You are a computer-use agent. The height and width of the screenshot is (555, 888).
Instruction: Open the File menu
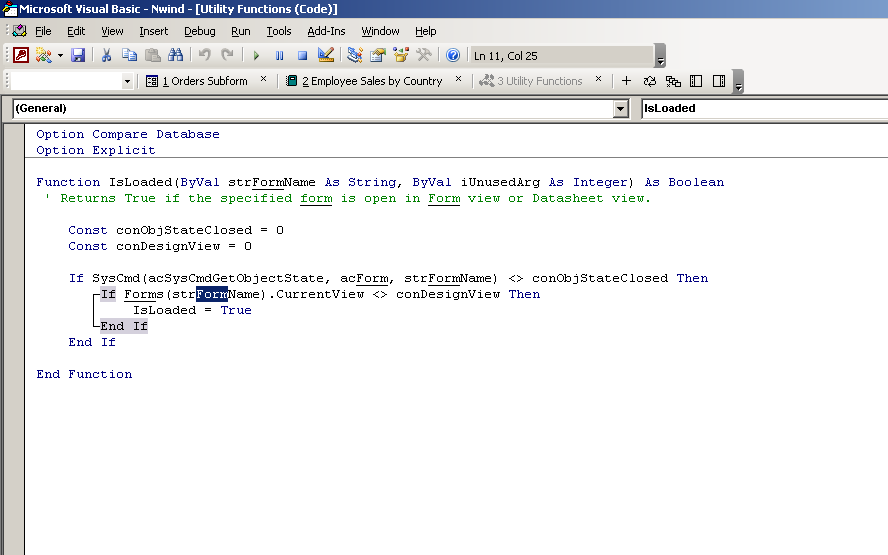click(43, 31)
